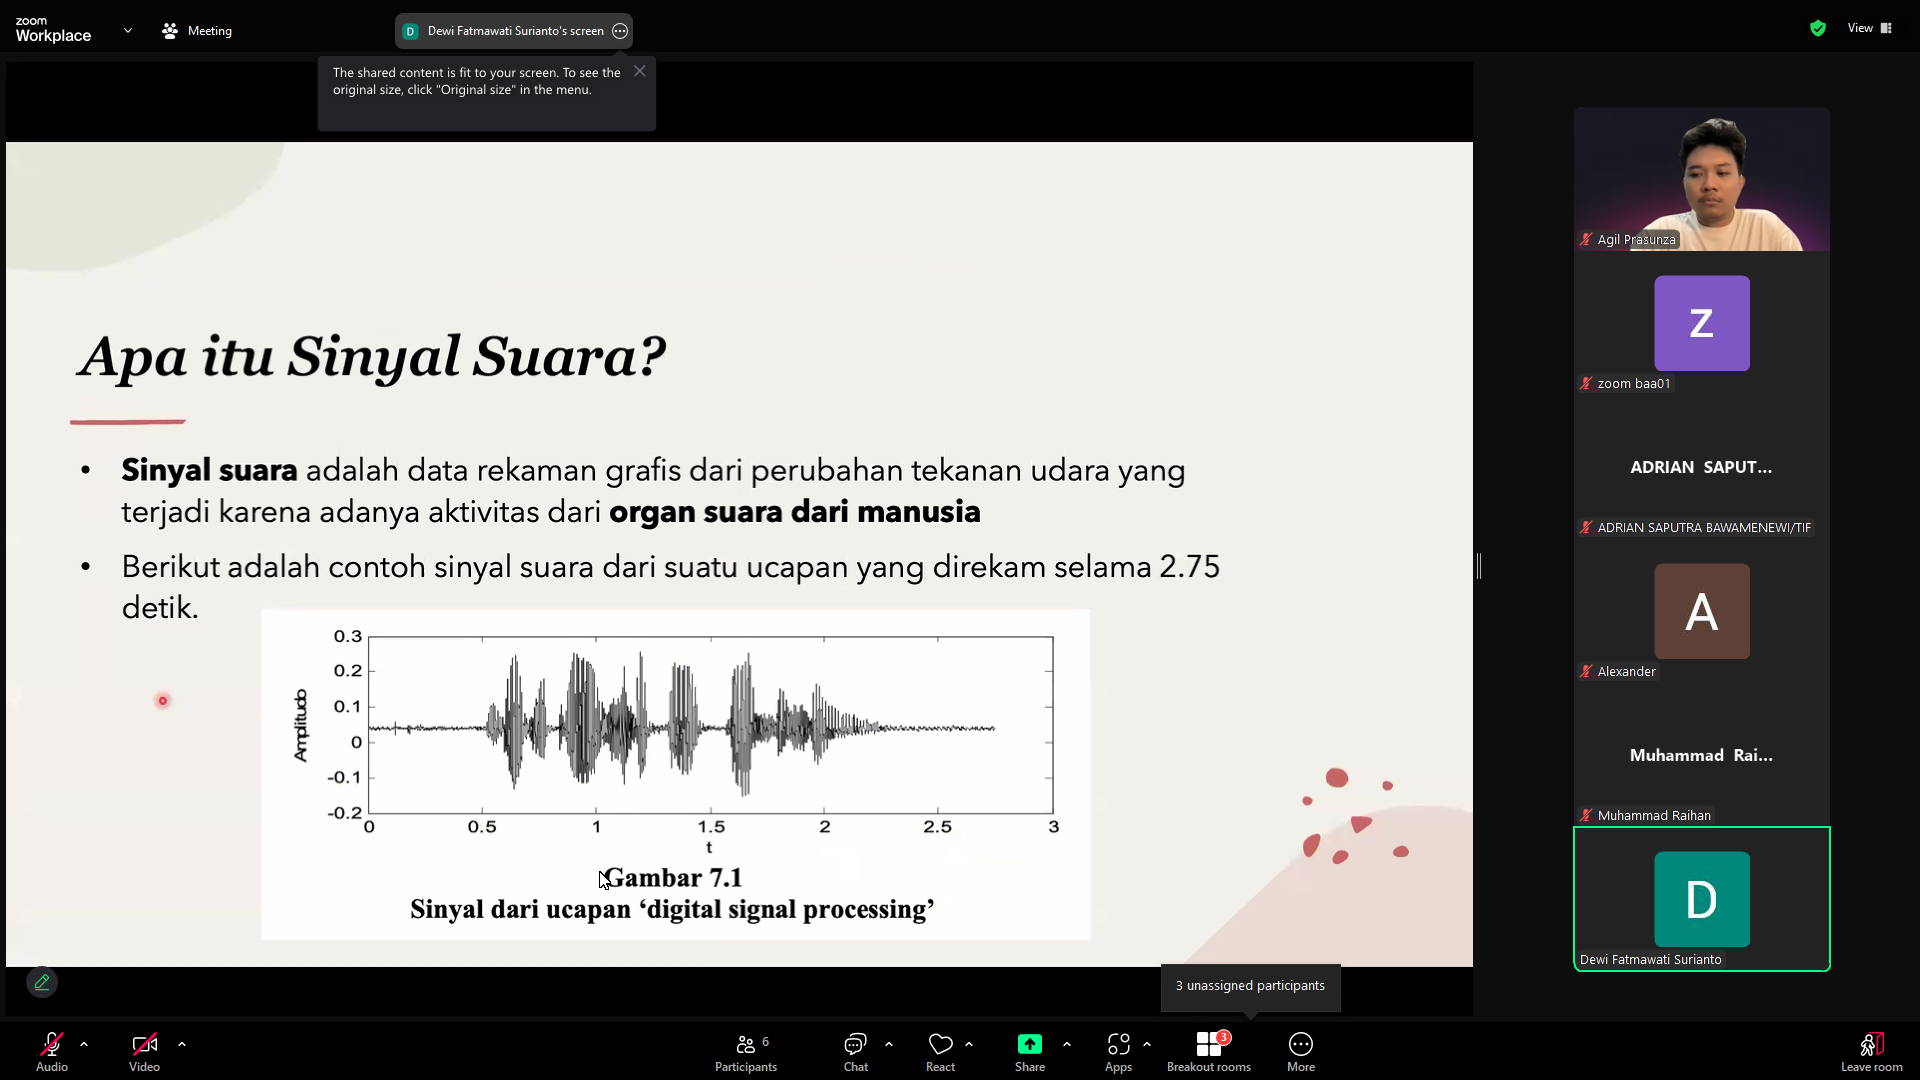Click the muted mic icon beside ADRIAN SAPUTRA
The image size is (1920, 1080).
pos(1586,528)
